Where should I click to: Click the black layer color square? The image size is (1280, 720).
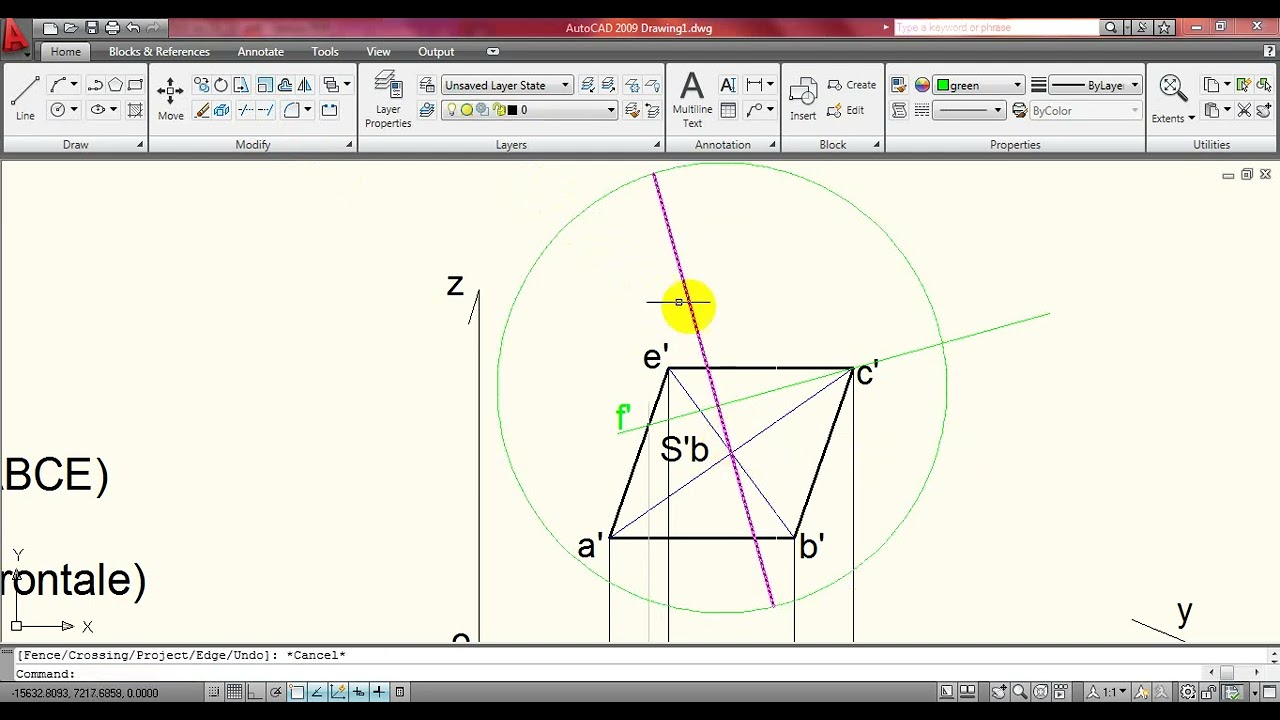(513, 110)
